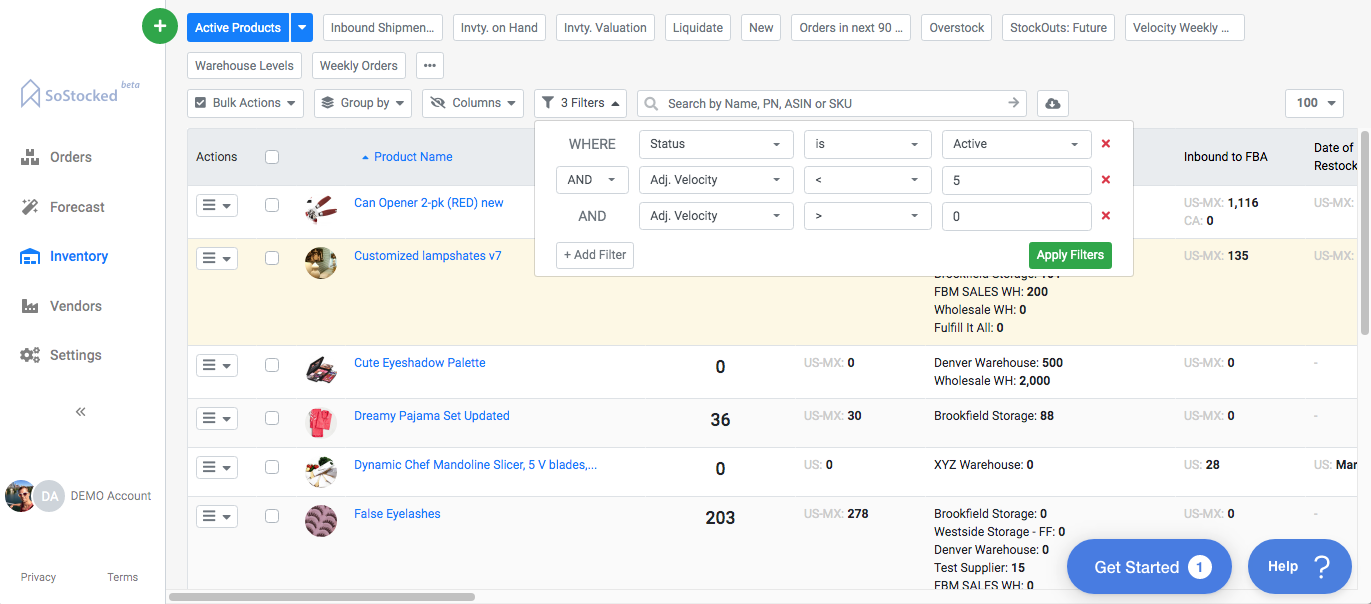Switch to Weekly Orders view
This screenshot has height=604, width=1371.
(x=359, y=66)
